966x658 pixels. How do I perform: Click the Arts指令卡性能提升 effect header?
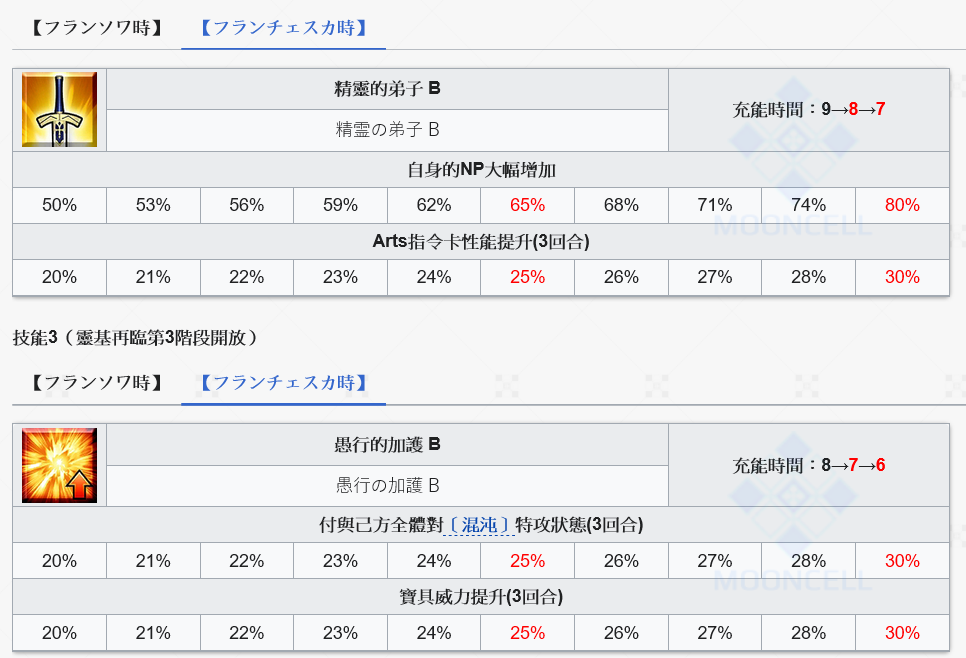click(481, 242)
